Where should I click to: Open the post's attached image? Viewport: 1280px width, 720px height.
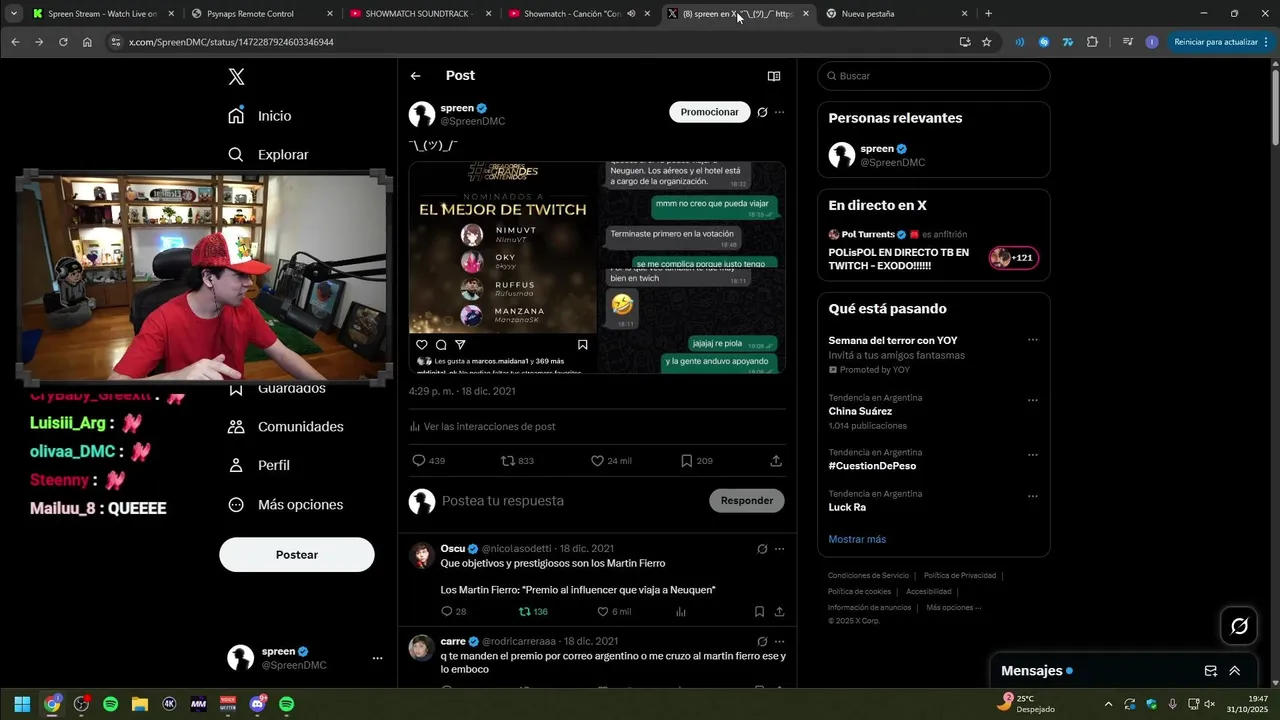[597, 267]
